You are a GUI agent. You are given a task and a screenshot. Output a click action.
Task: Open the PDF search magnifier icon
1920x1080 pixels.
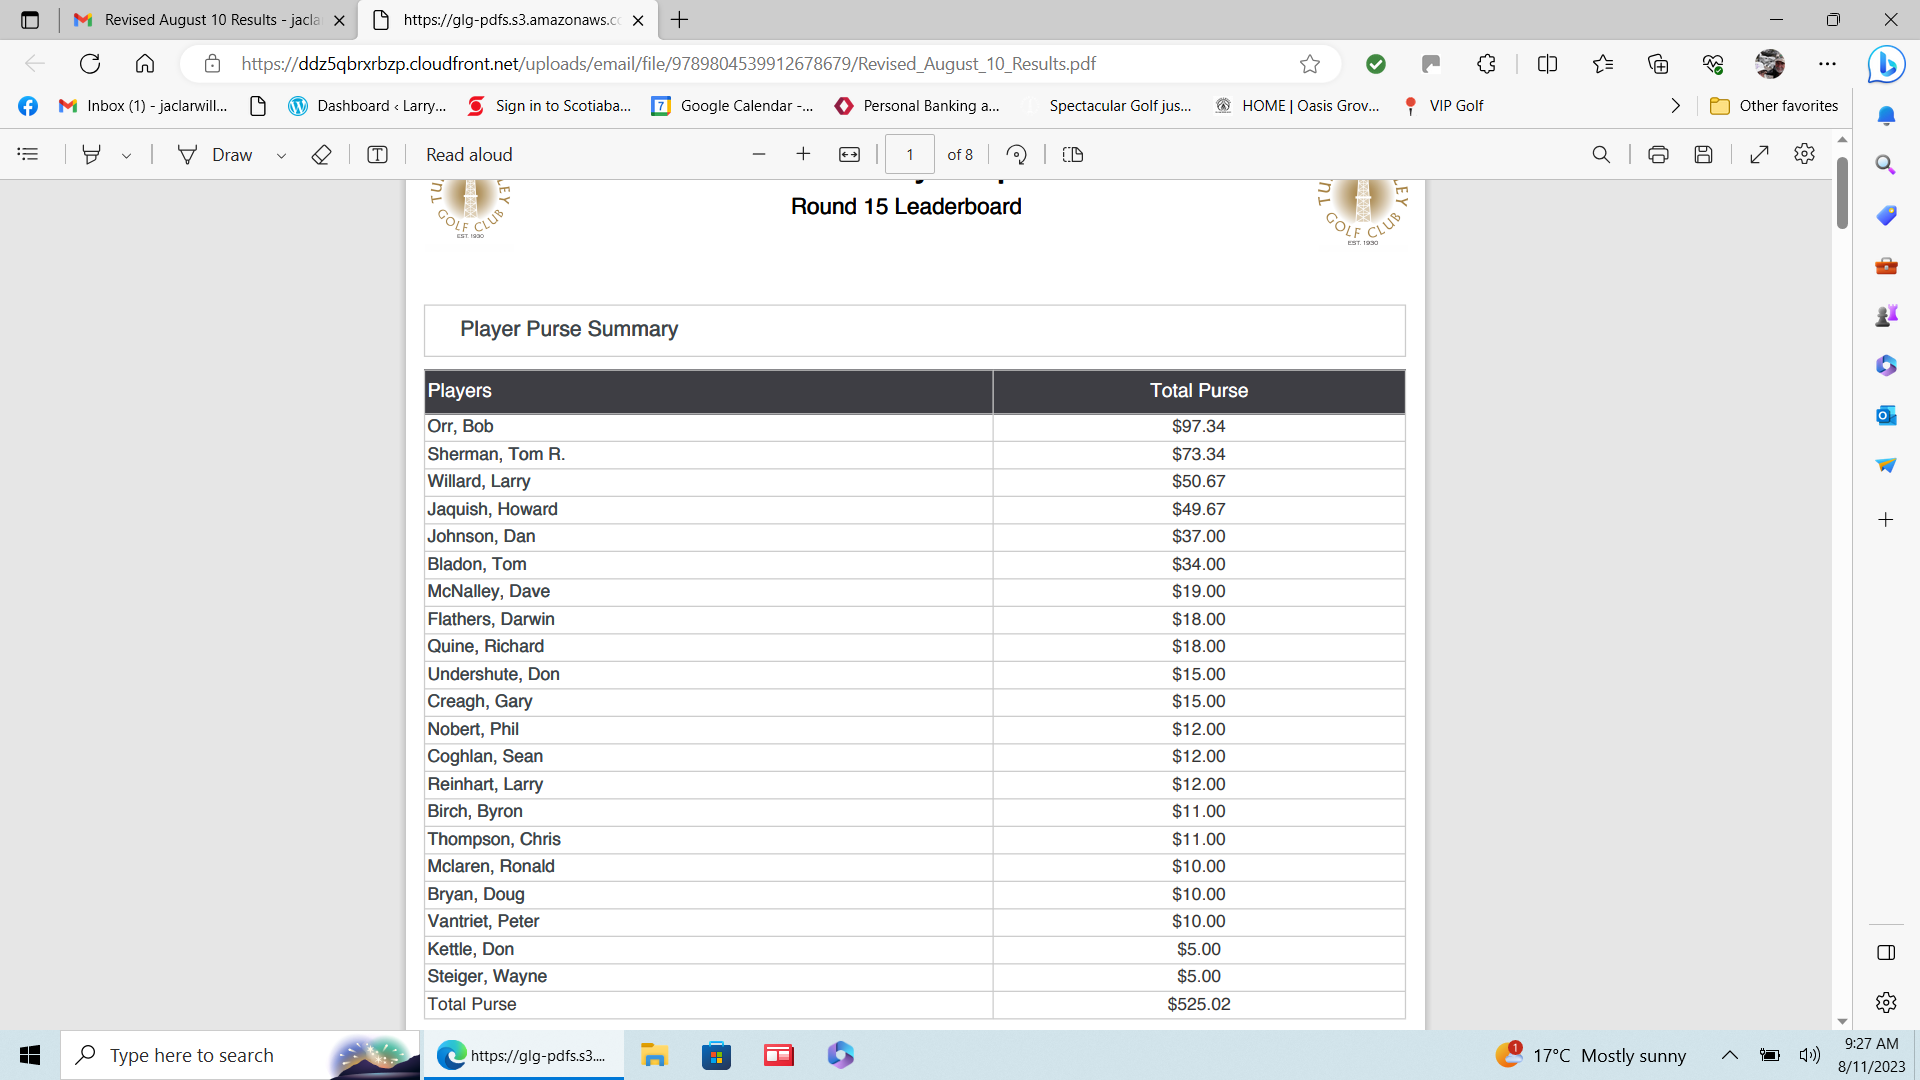click(1601, 154)
